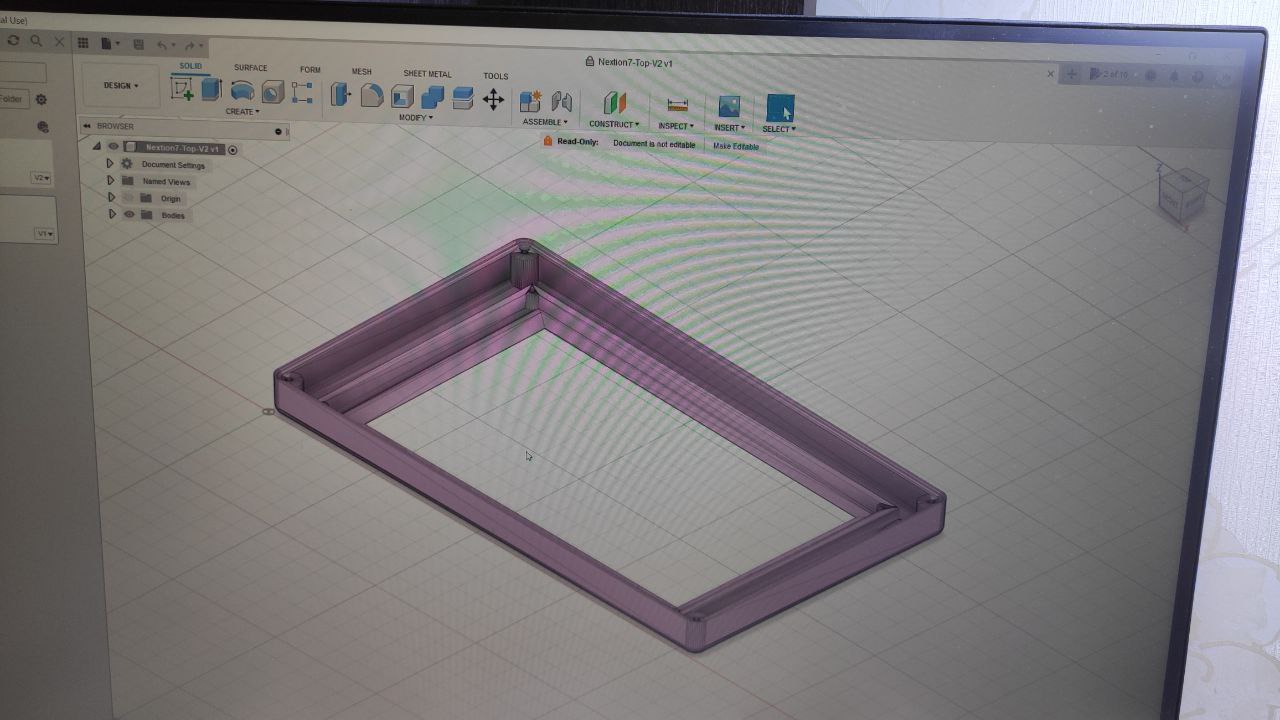Select the Nextion7-Top-V2 v1 browser item
Viewport: 1280px width, 720px height.
point(182,148)
